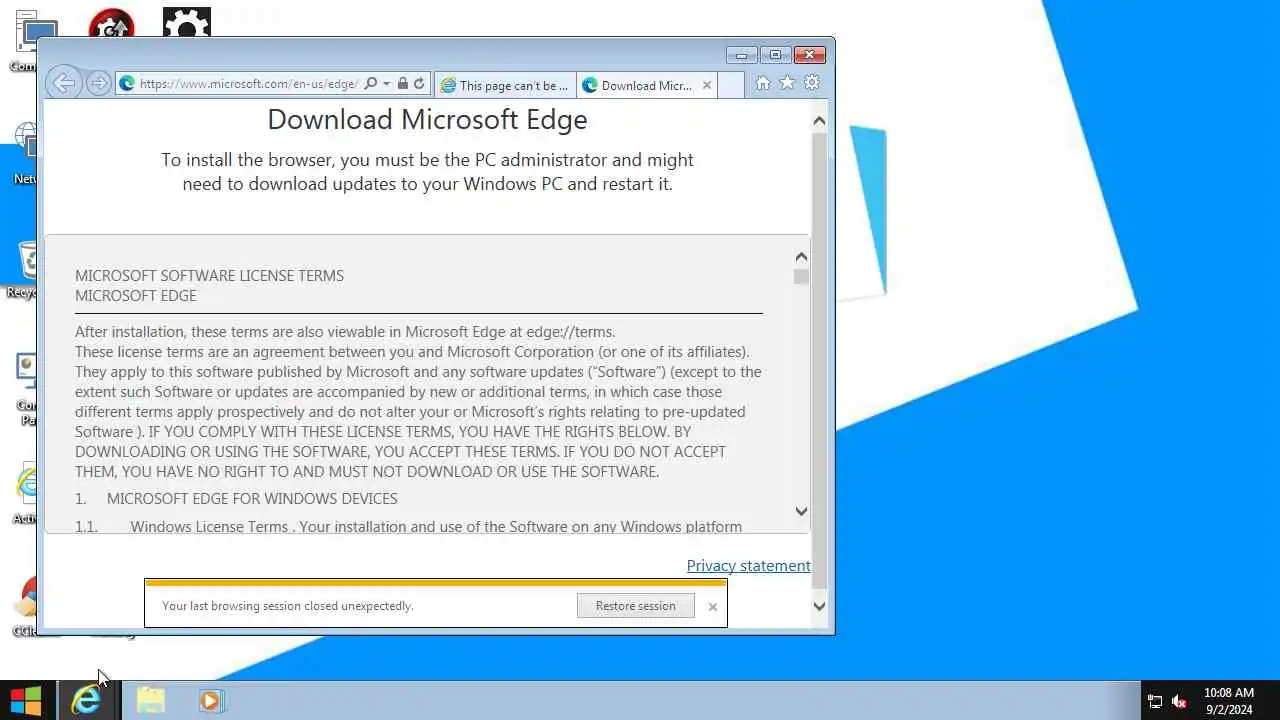Click the Edge site icon in address bar
Screen dimensions: 1280x720
click(x=127, y=84)
